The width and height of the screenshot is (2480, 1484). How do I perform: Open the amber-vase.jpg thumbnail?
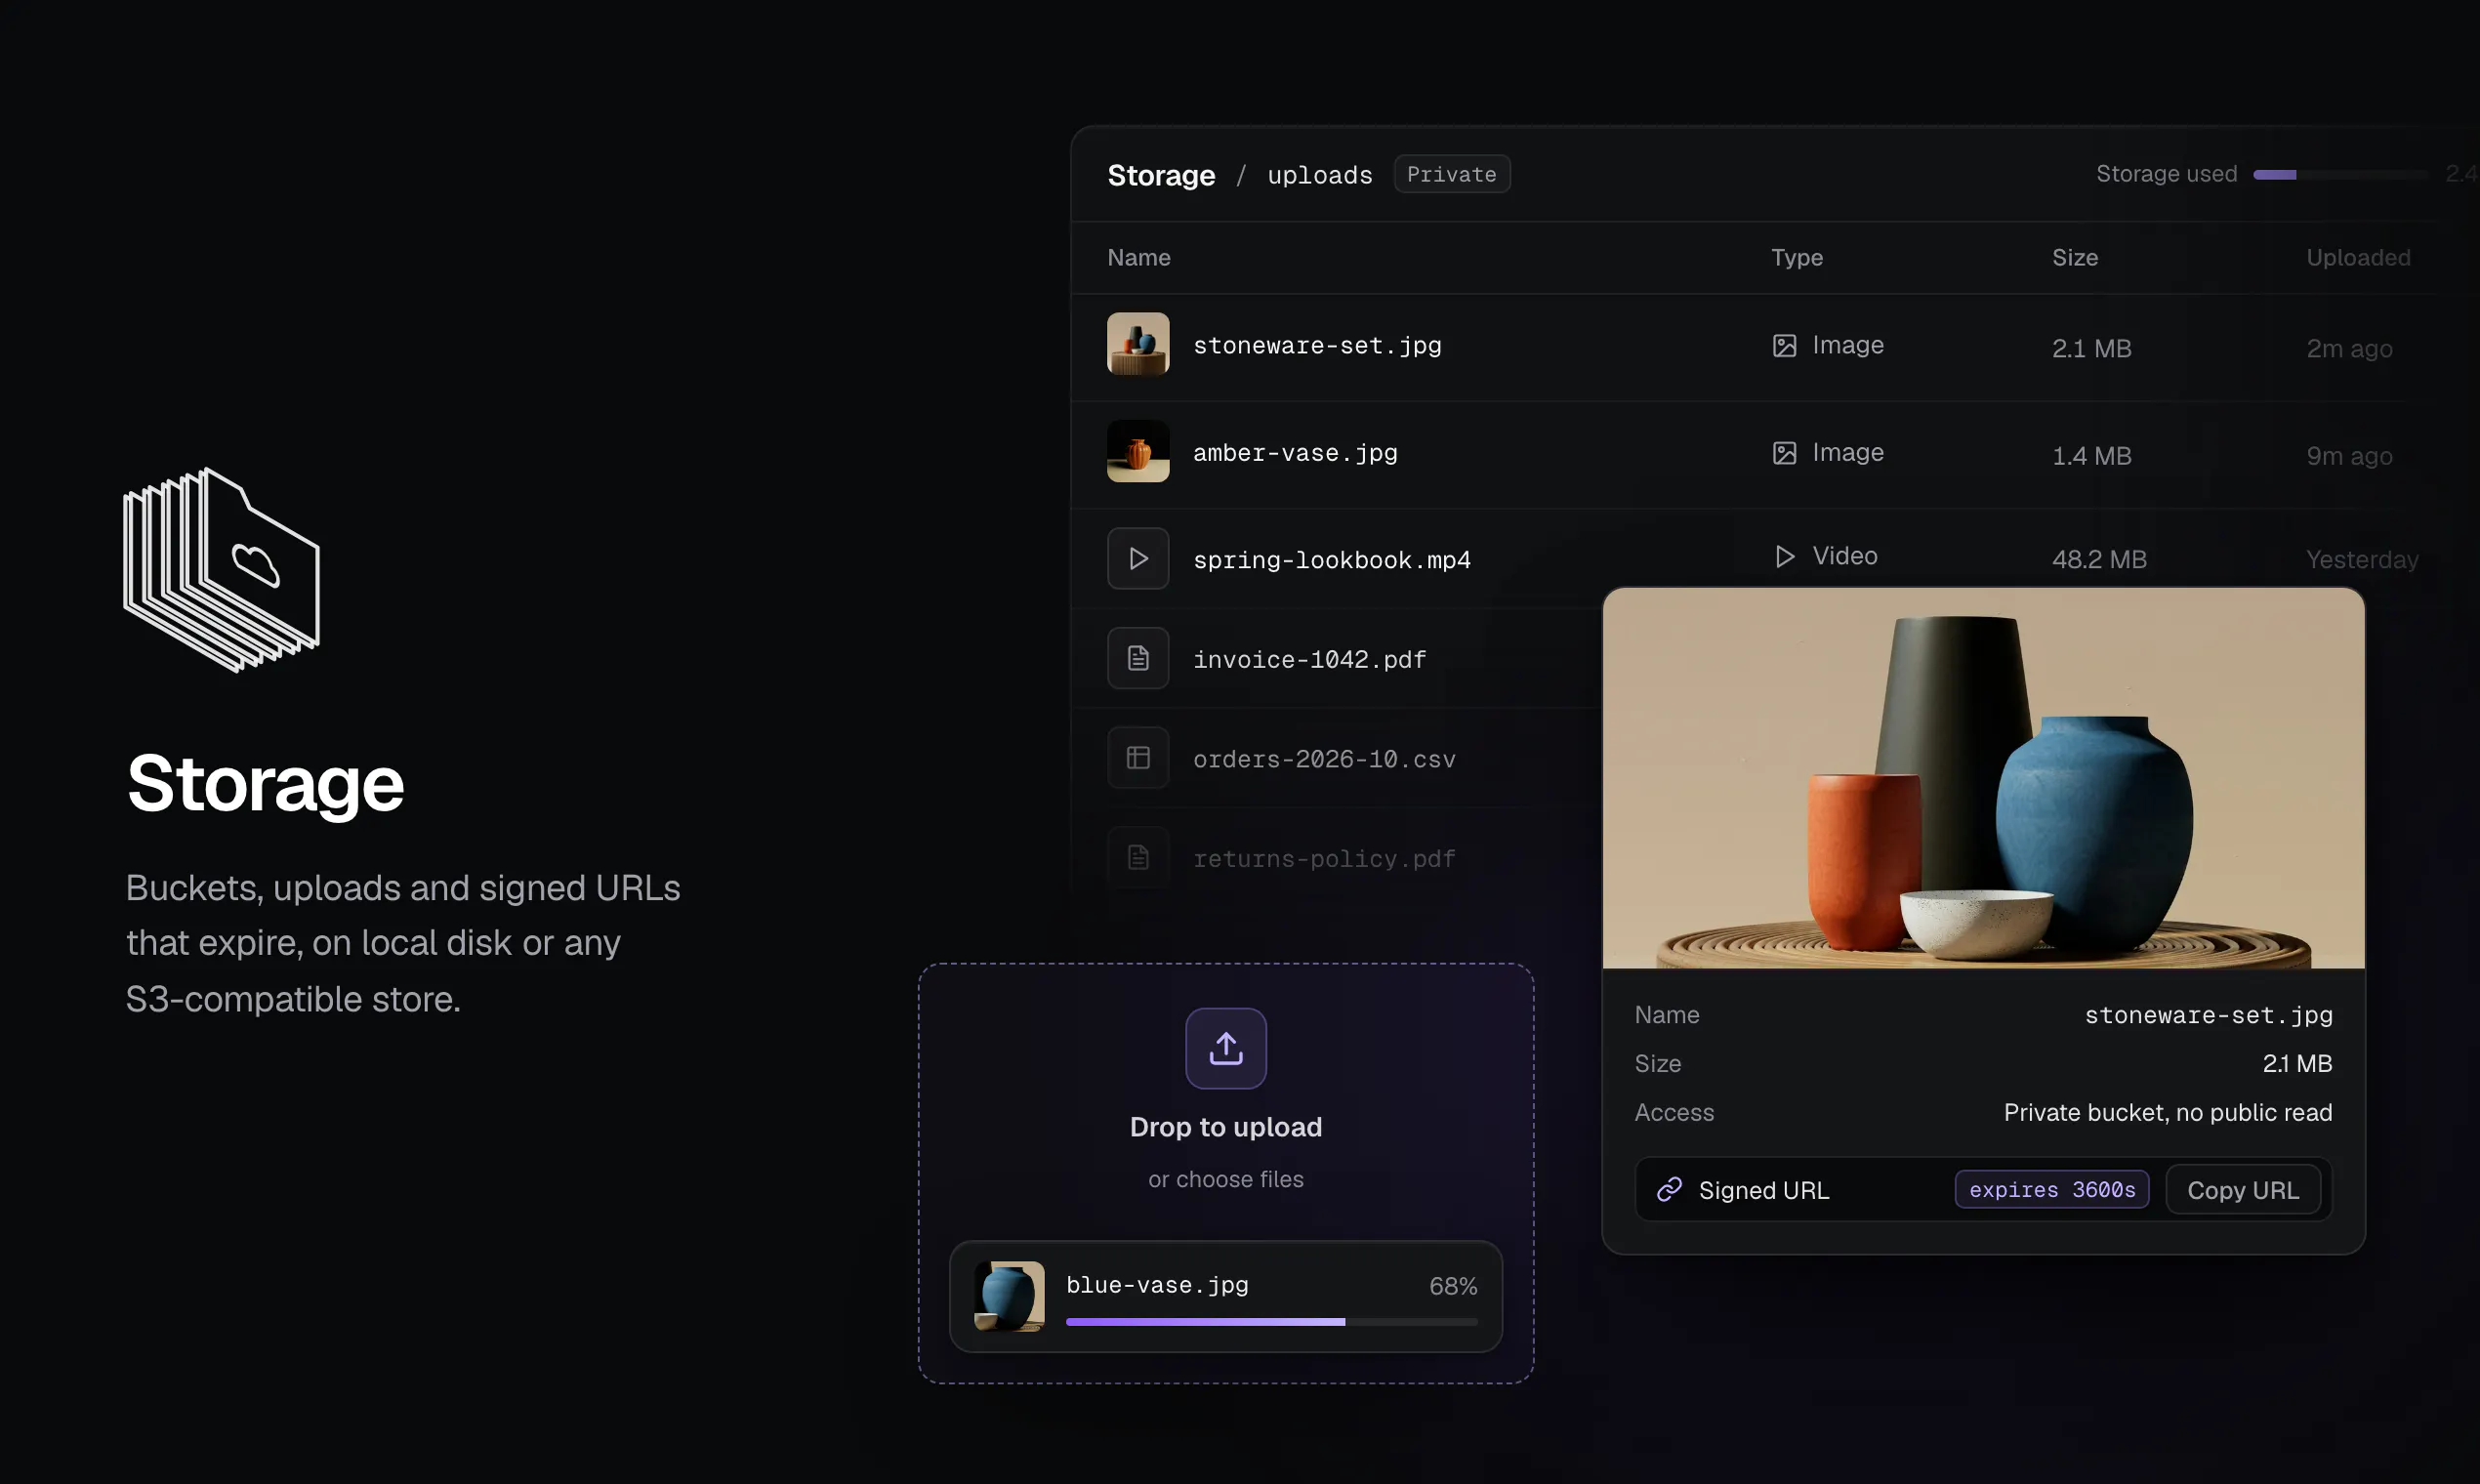pos(1138,451)
